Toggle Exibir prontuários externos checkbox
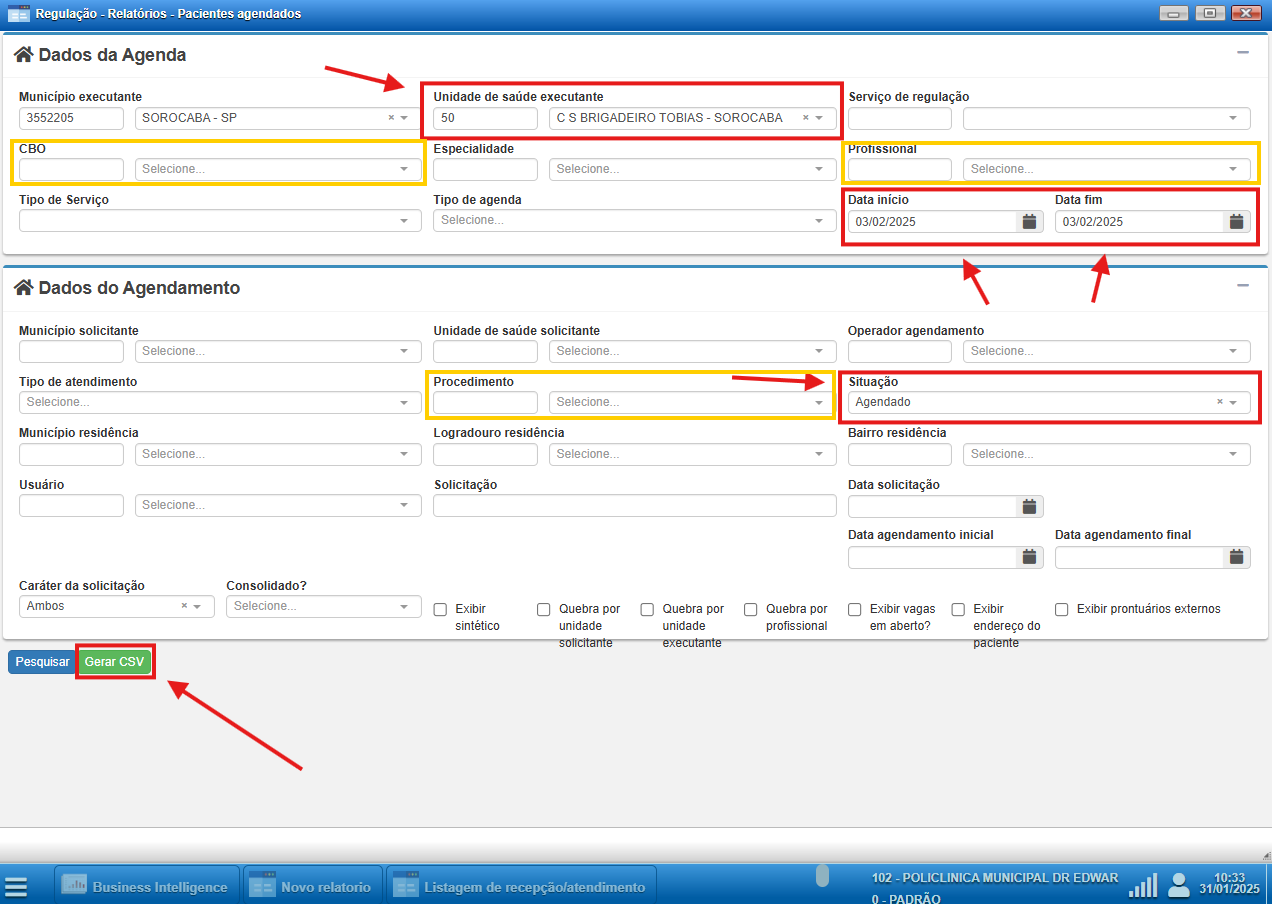This screenshot has height=904, width=1272. (1062, 609)
